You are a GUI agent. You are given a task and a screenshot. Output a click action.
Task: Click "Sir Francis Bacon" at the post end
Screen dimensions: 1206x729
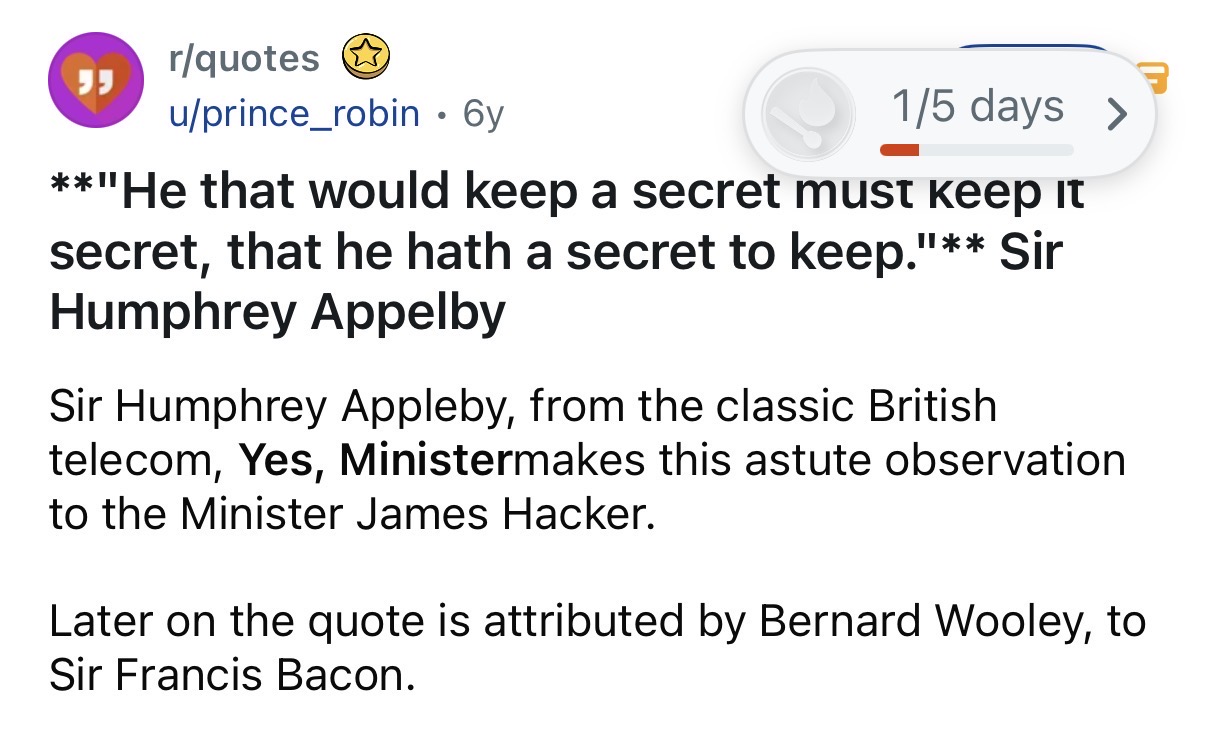pos(230,676)
